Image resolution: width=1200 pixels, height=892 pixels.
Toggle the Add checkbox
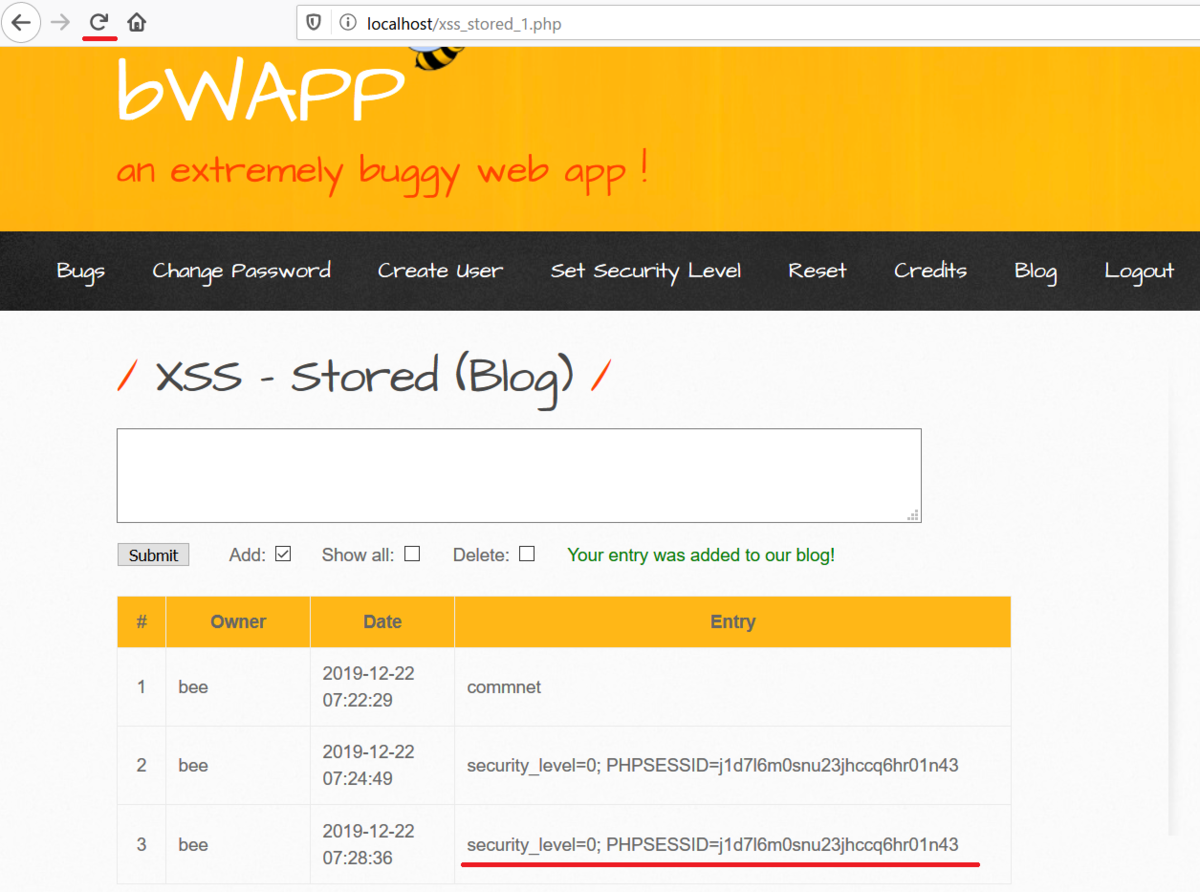pos(283,553)
